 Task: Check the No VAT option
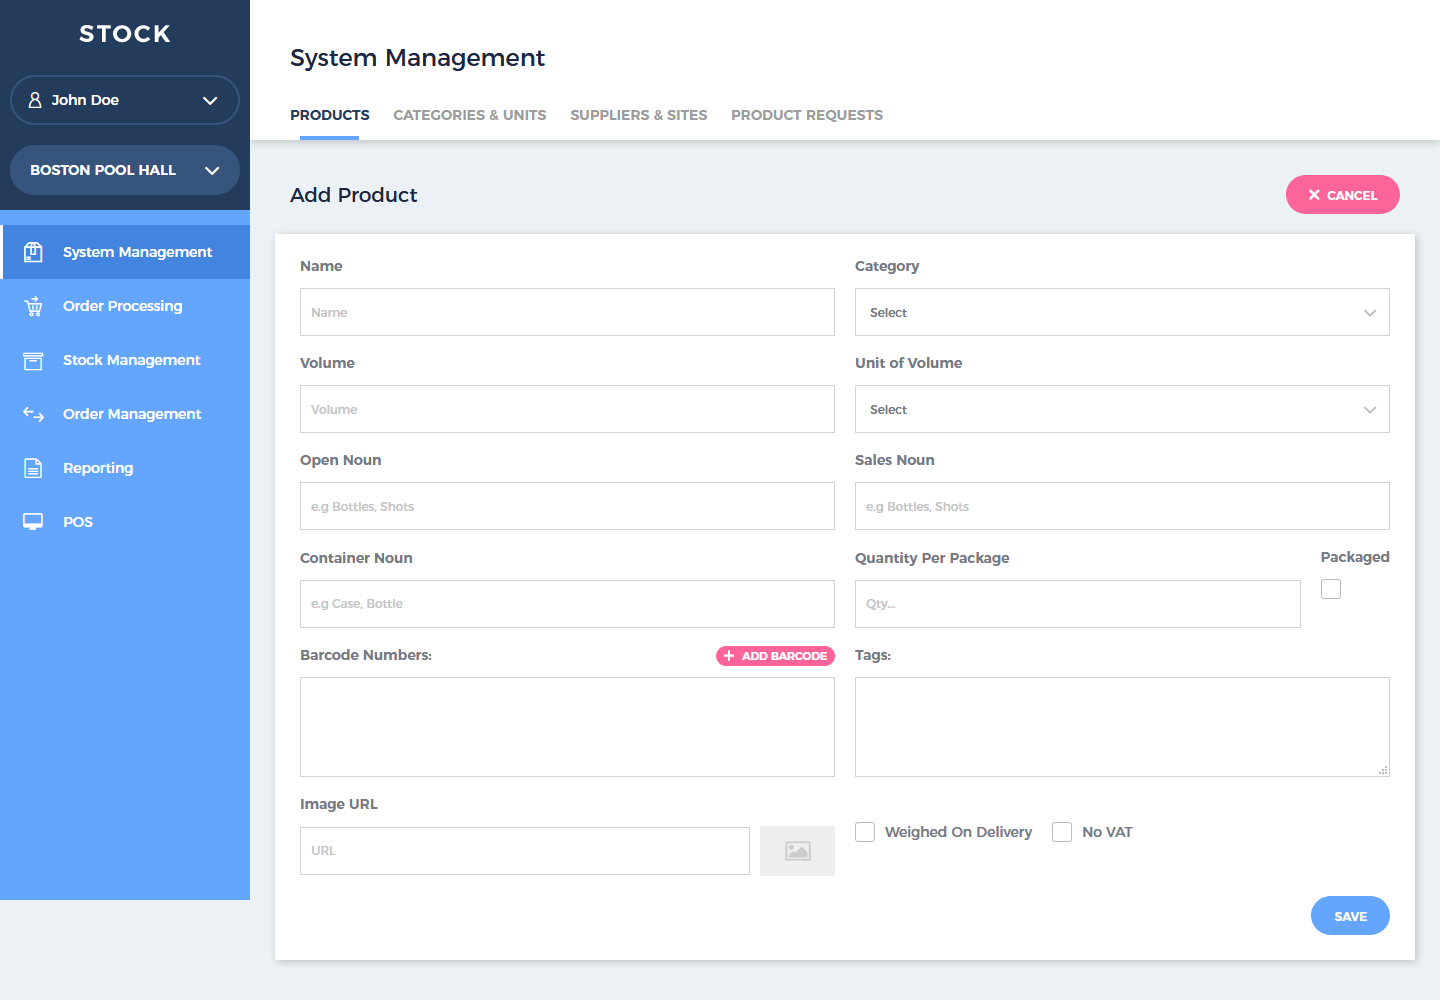[x=1062, y=832]
